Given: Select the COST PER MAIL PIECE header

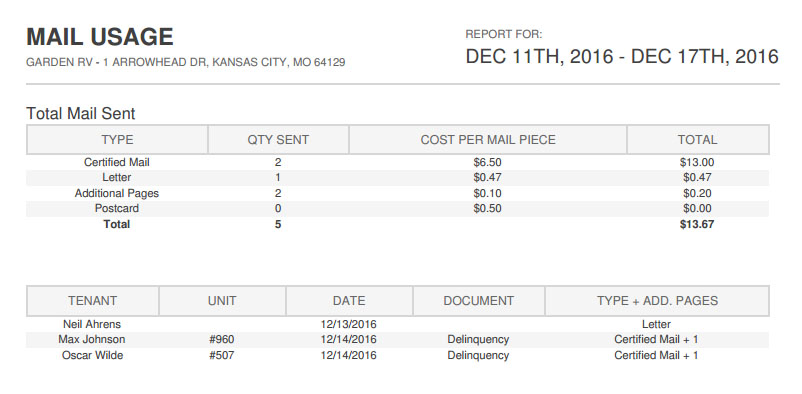Looking at the screenshot, I should 488,140.
